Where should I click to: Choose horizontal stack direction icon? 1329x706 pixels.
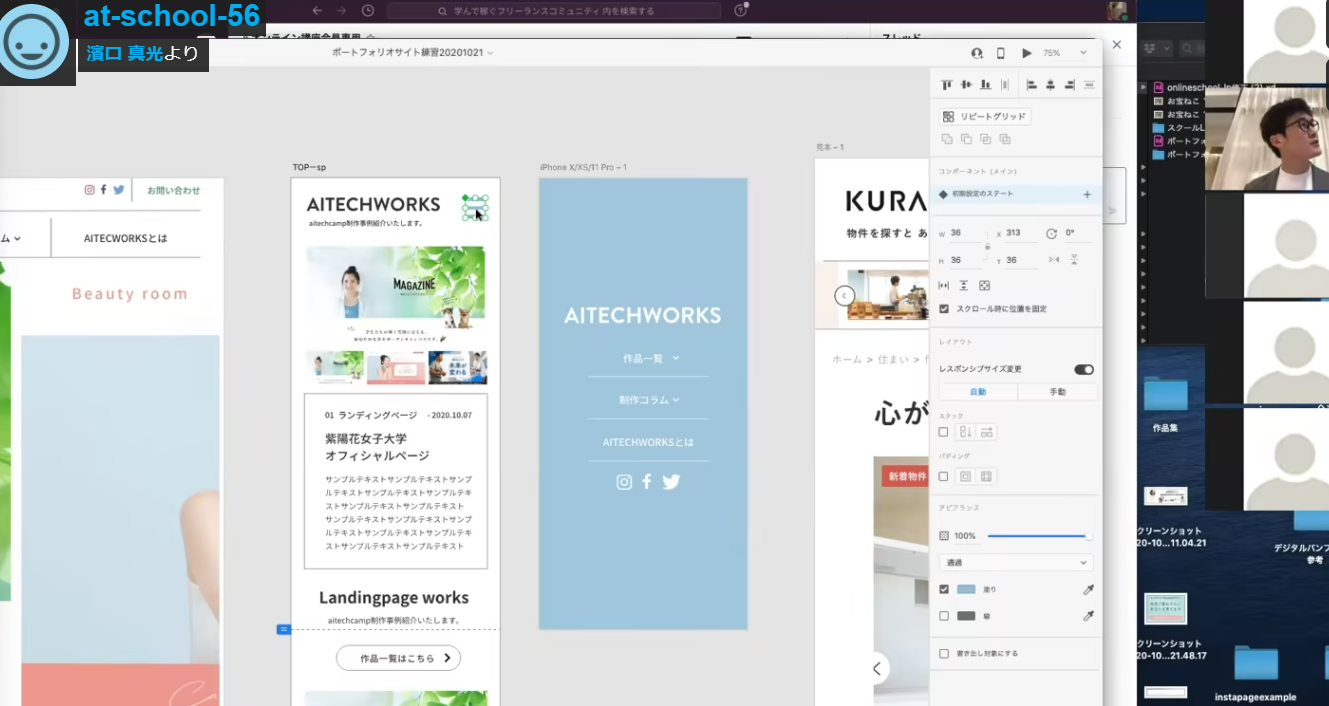tap(987, 432)
